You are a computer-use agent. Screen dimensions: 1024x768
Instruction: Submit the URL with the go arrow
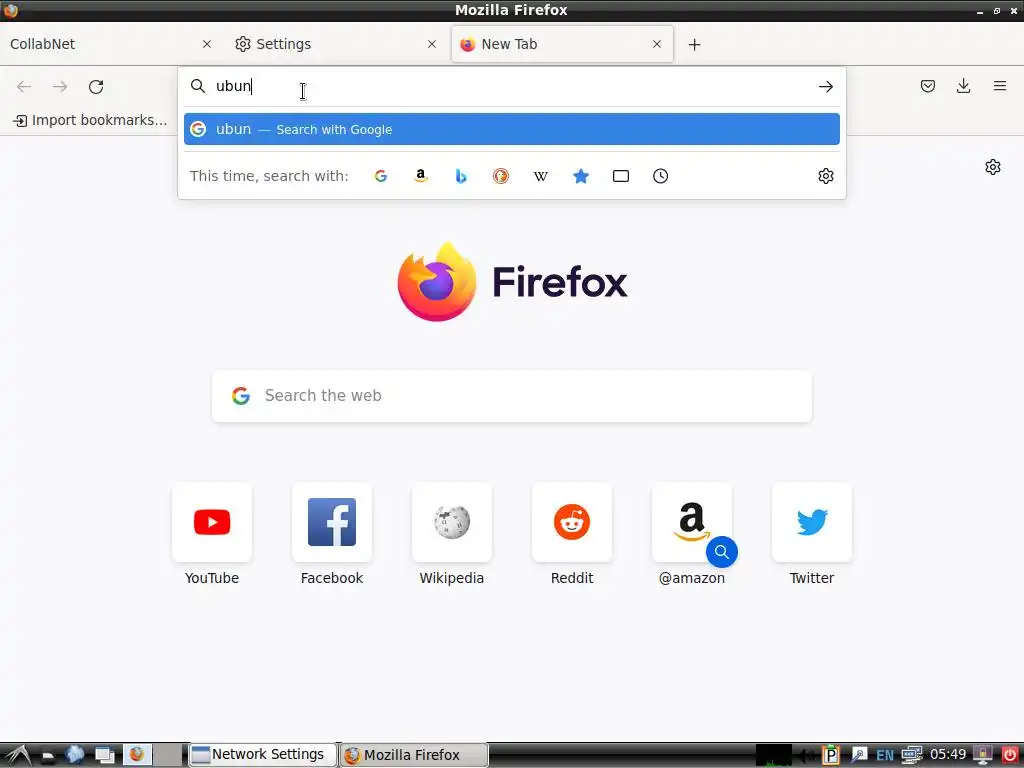click(x=825, y=86)
